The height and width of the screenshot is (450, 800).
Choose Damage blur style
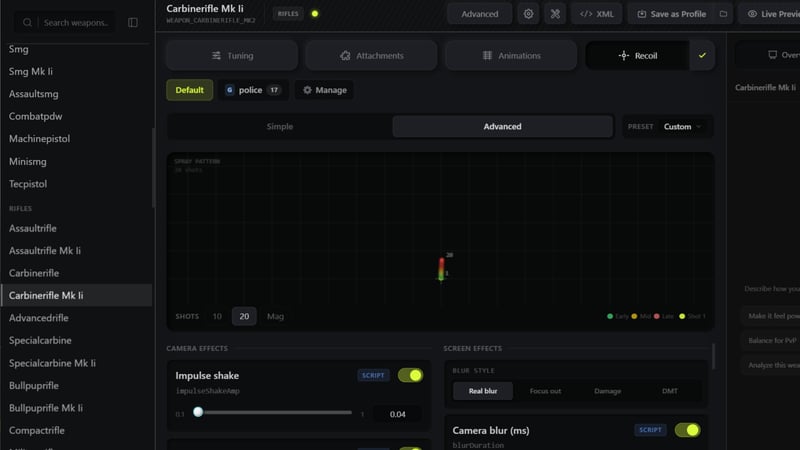point(608,391)
